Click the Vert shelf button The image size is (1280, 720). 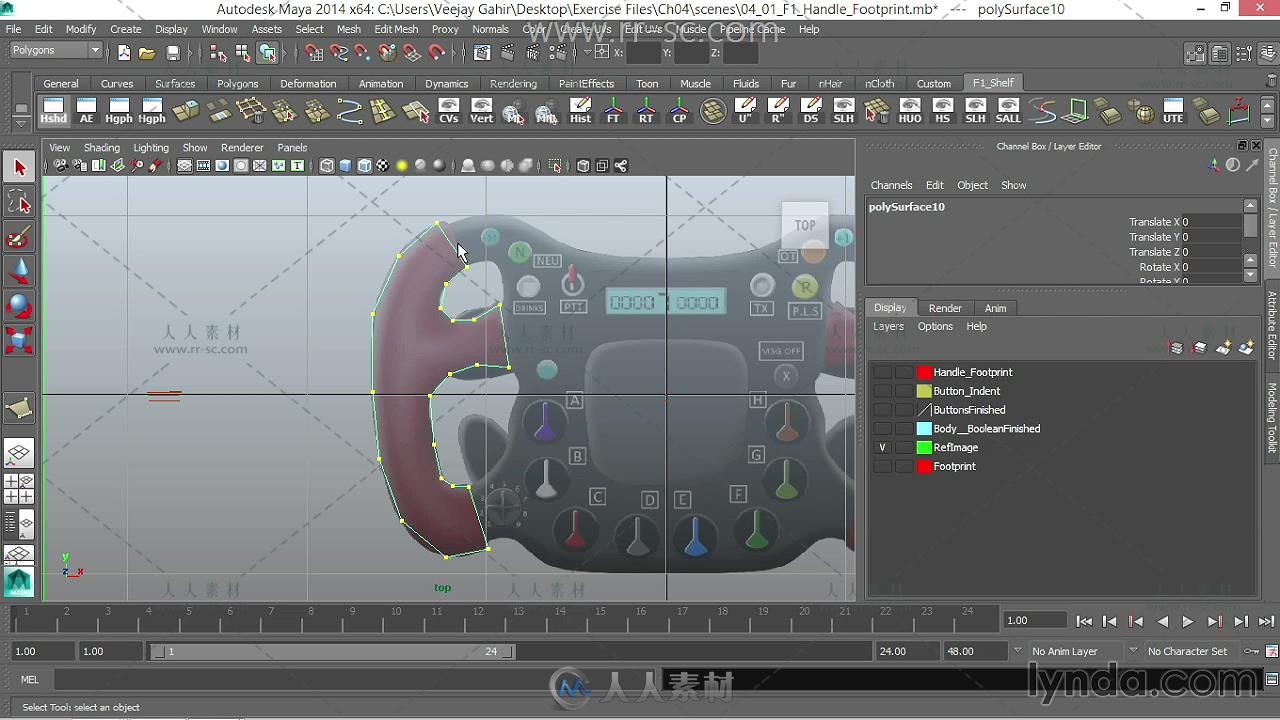[481, 111]
